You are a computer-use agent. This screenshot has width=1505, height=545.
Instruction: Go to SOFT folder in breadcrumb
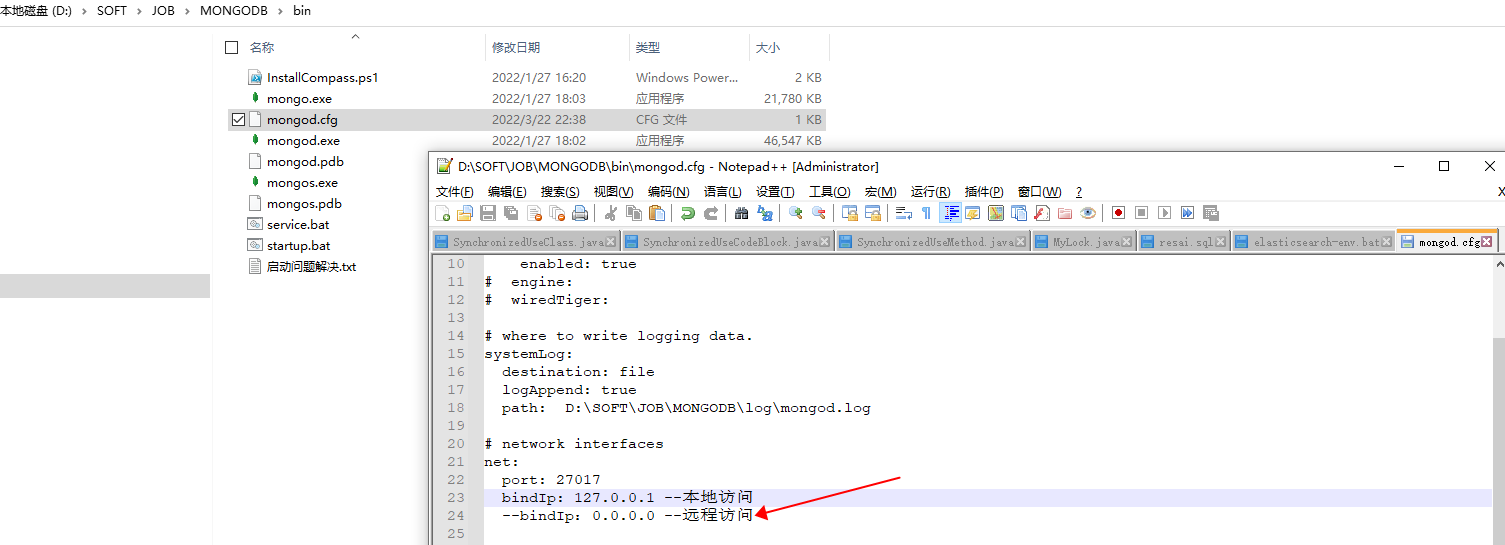(x=112, y=12)
